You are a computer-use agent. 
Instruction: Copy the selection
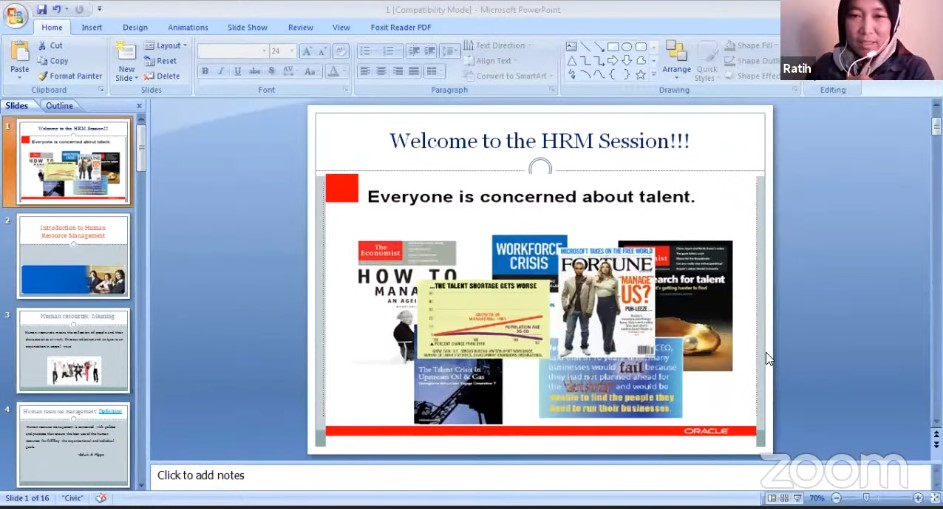[52, 61]
